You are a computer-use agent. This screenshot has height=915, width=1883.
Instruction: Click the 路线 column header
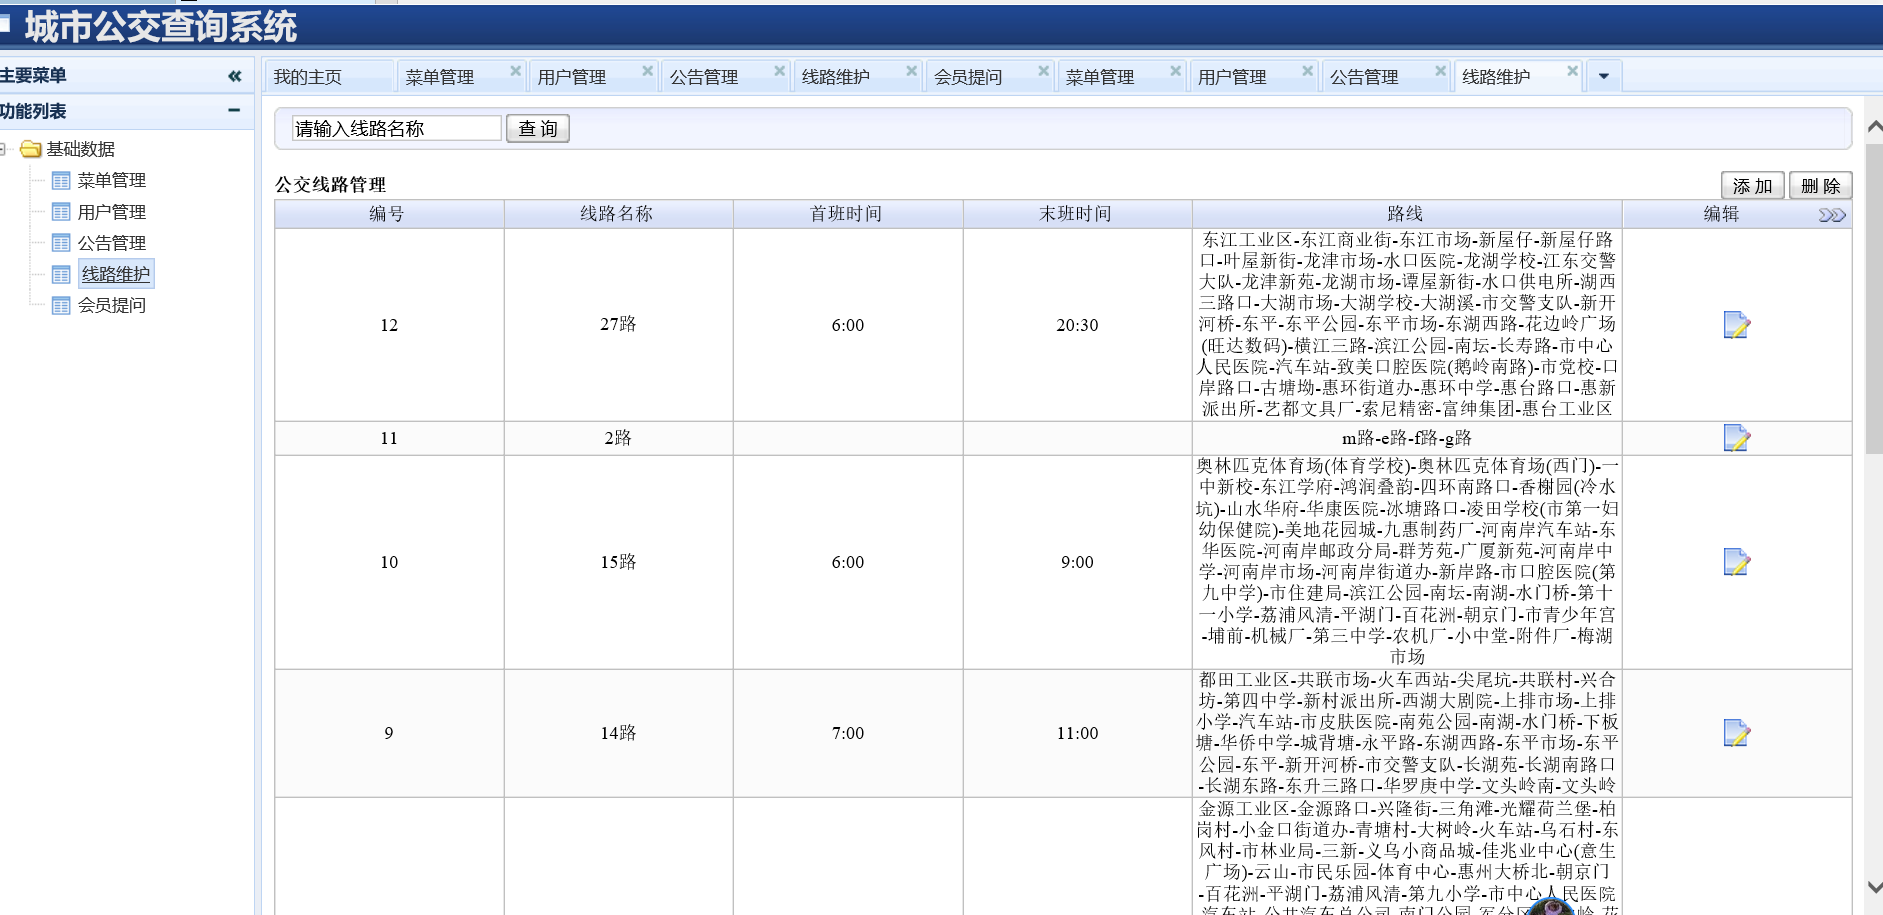1406,214
